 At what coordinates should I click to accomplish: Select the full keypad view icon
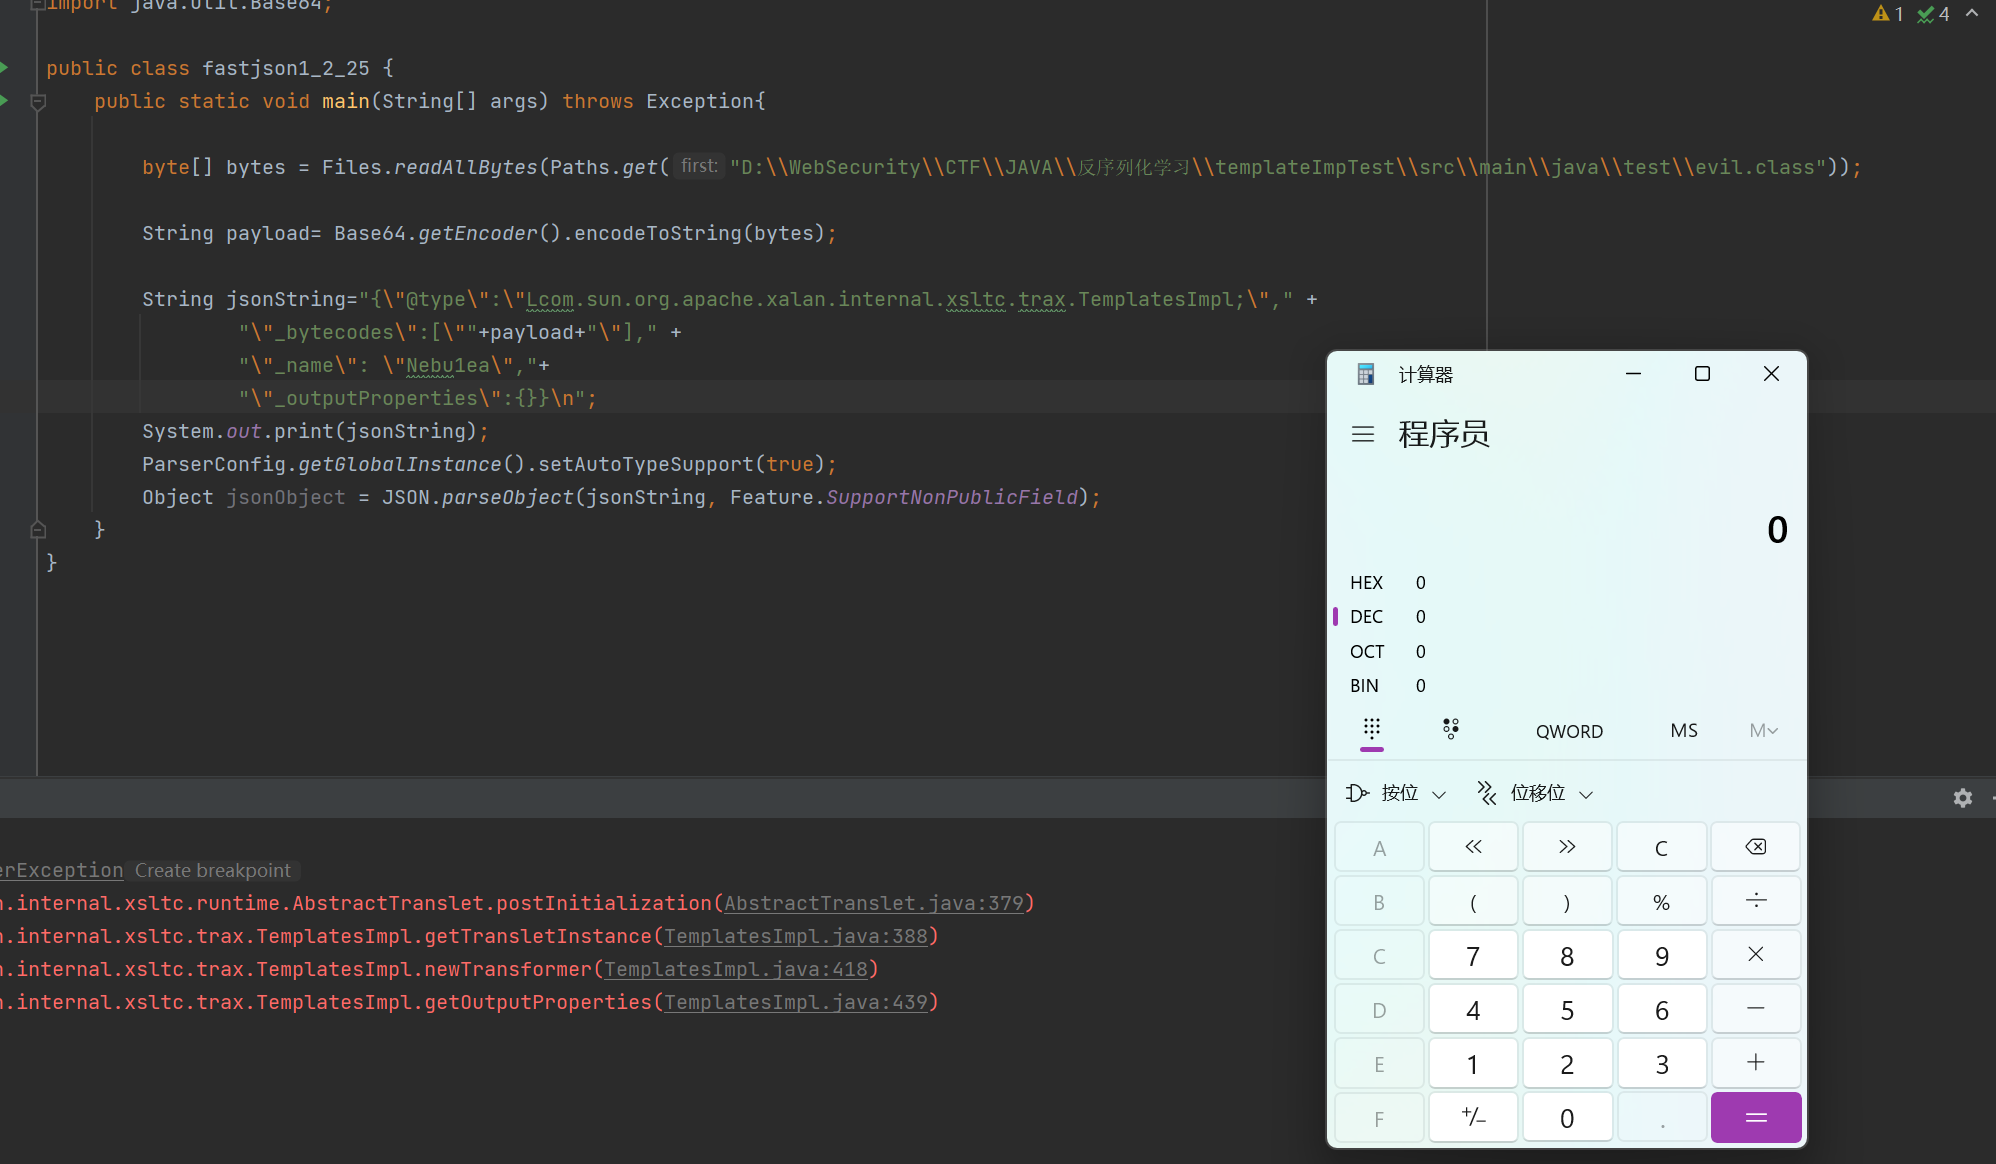point(1372,729)
